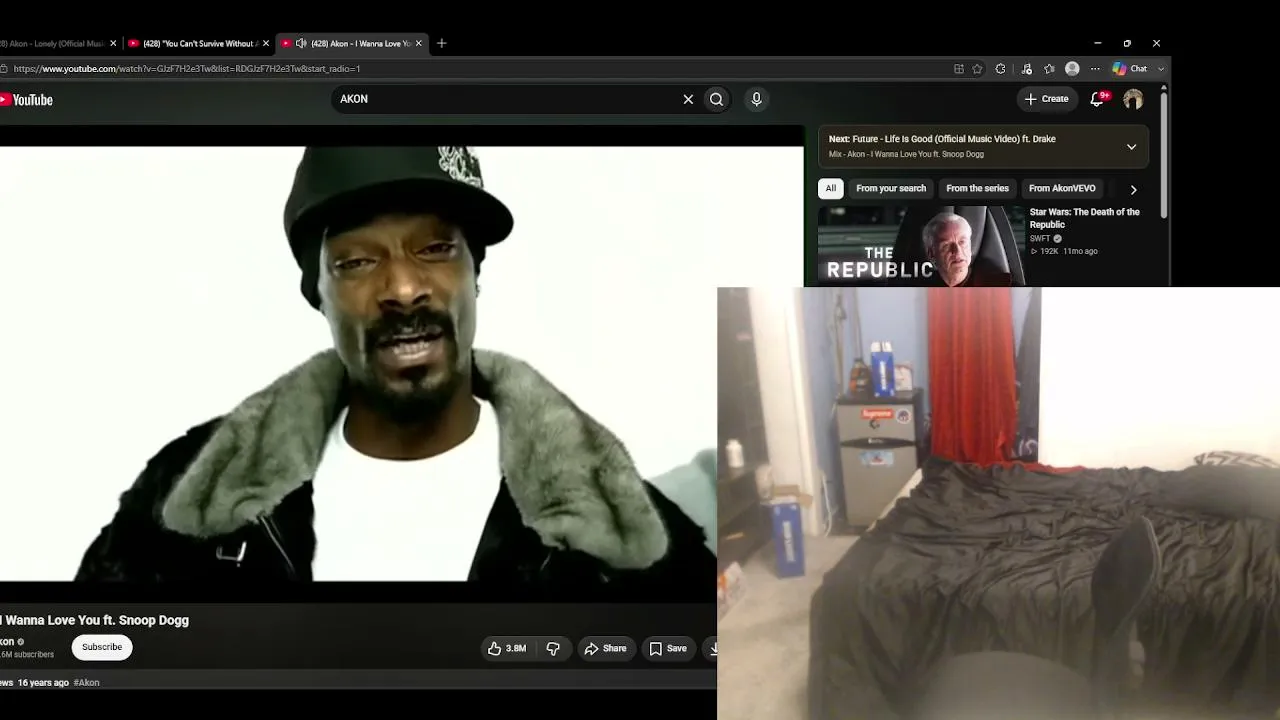Image resolution: width=1280 pixels, height=720 pixels.
Task: Click the "192K" view count text
Action: (1049, 251)
